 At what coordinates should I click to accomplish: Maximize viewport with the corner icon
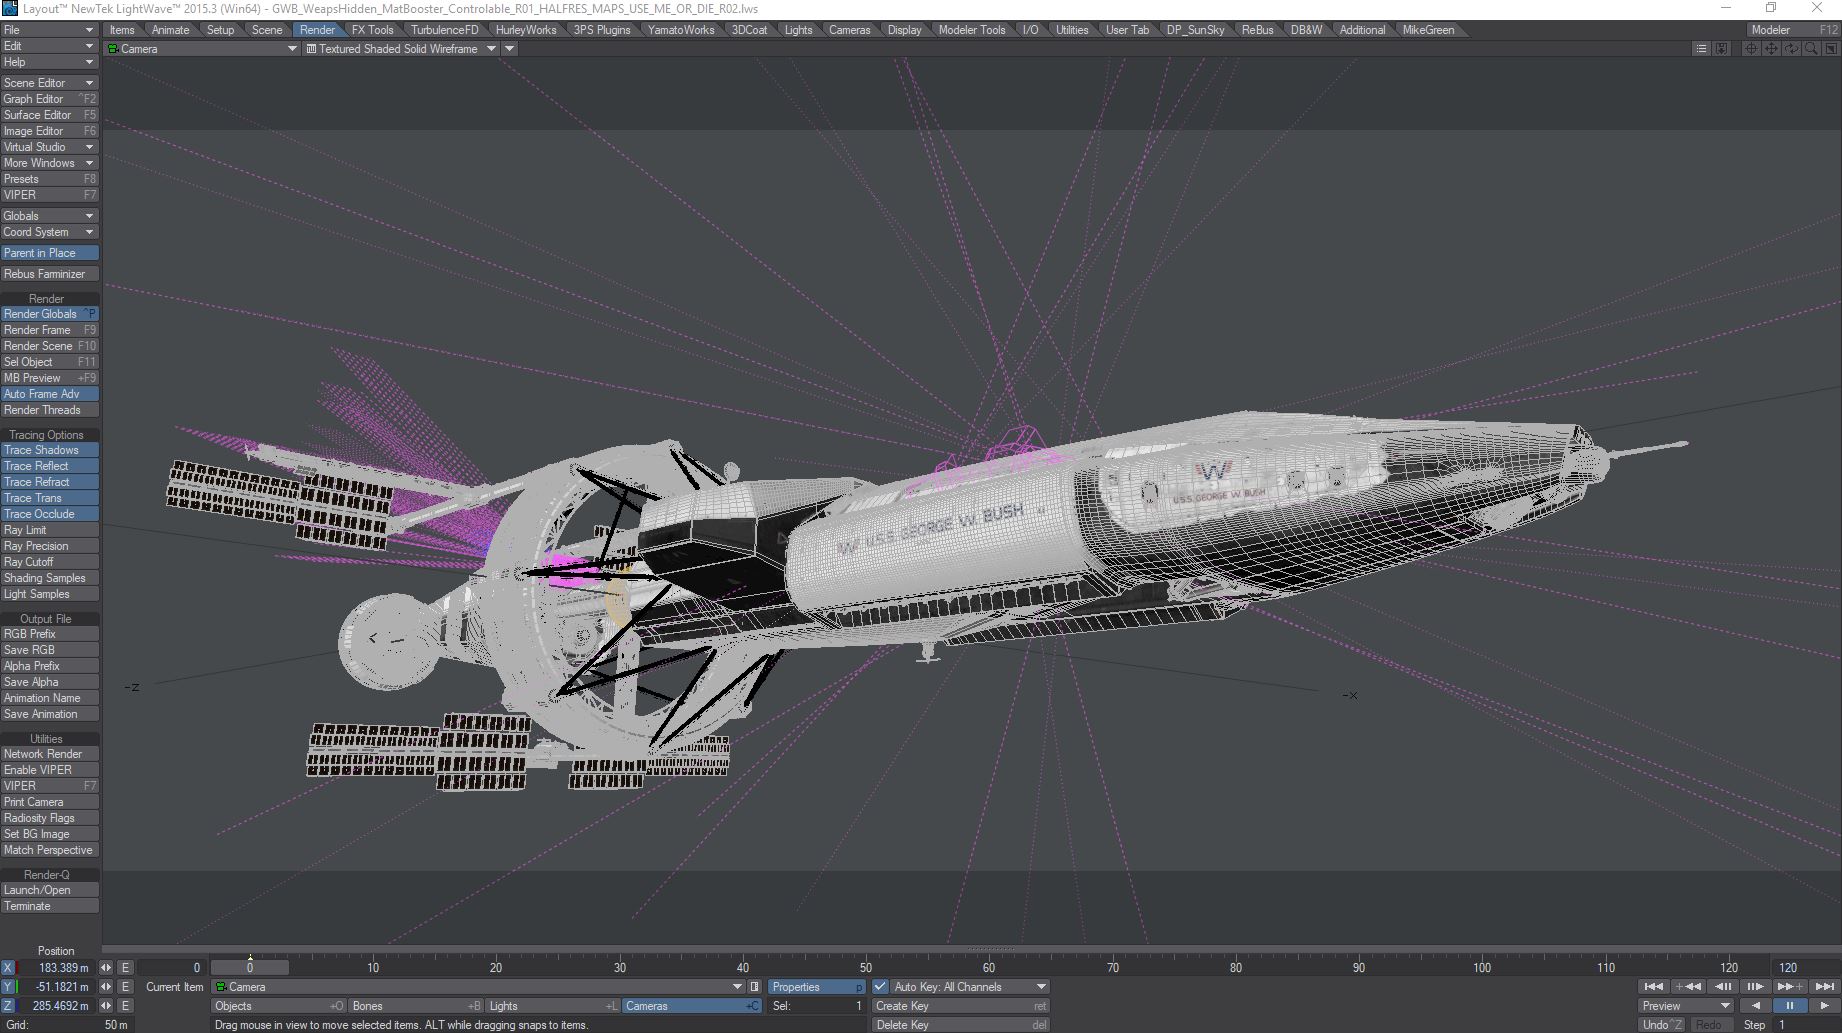[x=1830, y=48]
